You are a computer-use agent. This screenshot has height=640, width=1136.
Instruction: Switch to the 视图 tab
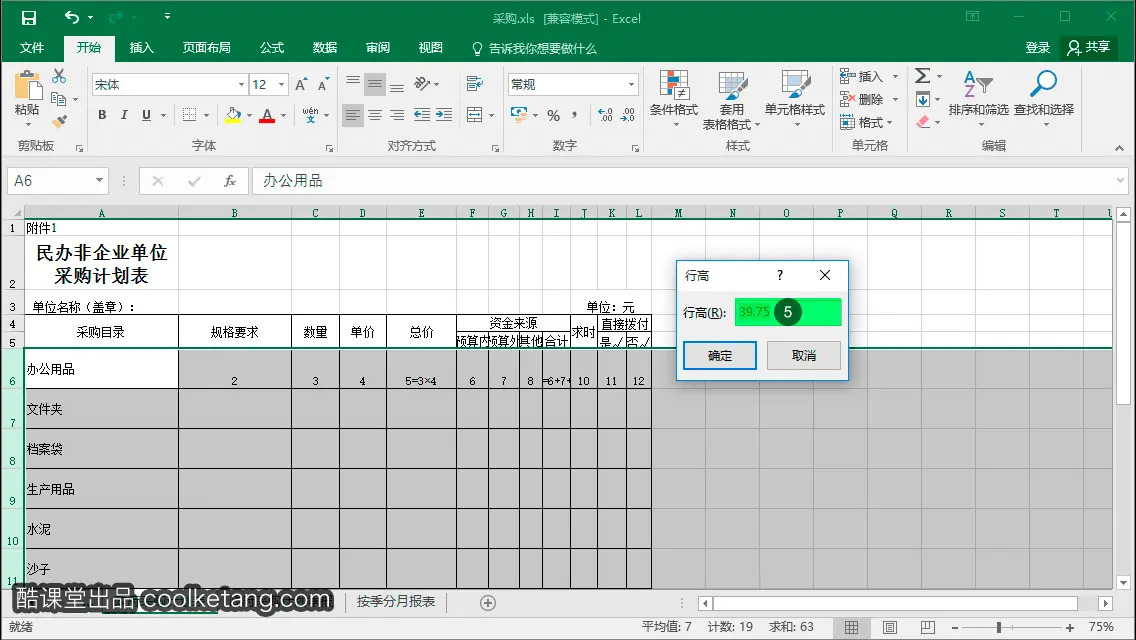coord(430,48)
